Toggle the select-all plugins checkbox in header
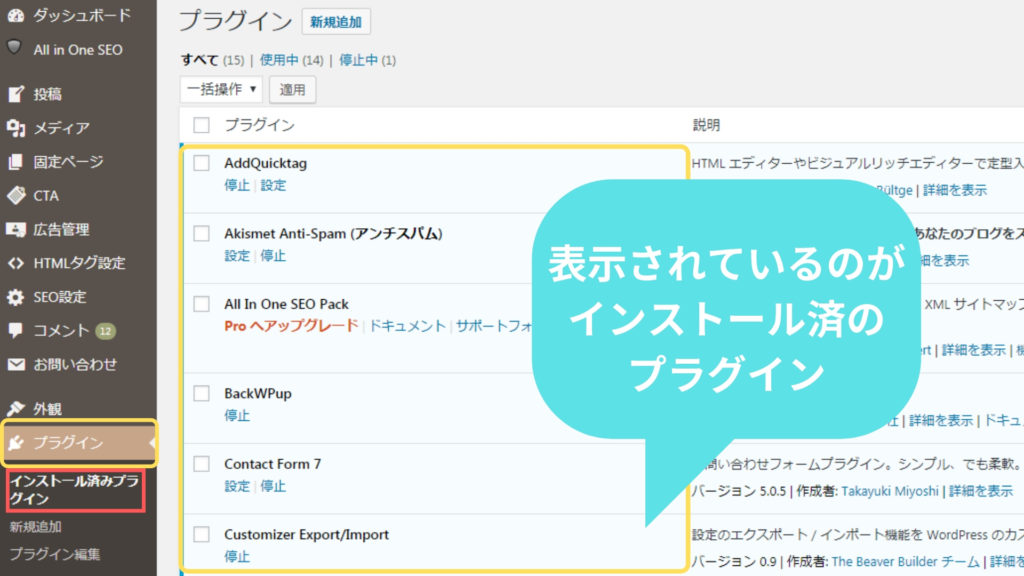This screenshot has height=576, width=1024. pos(201,125)
